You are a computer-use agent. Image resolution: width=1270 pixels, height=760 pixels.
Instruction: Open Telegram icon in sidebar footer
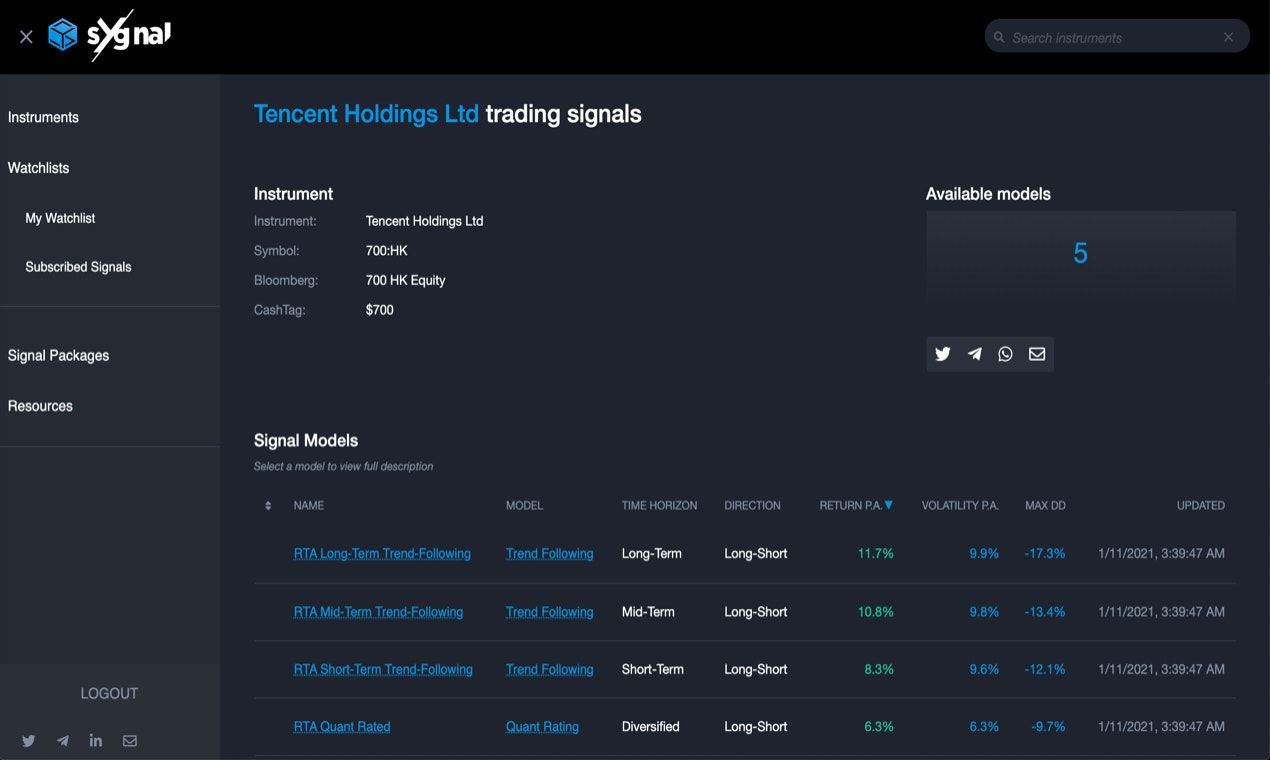click(x=63, y=741)
